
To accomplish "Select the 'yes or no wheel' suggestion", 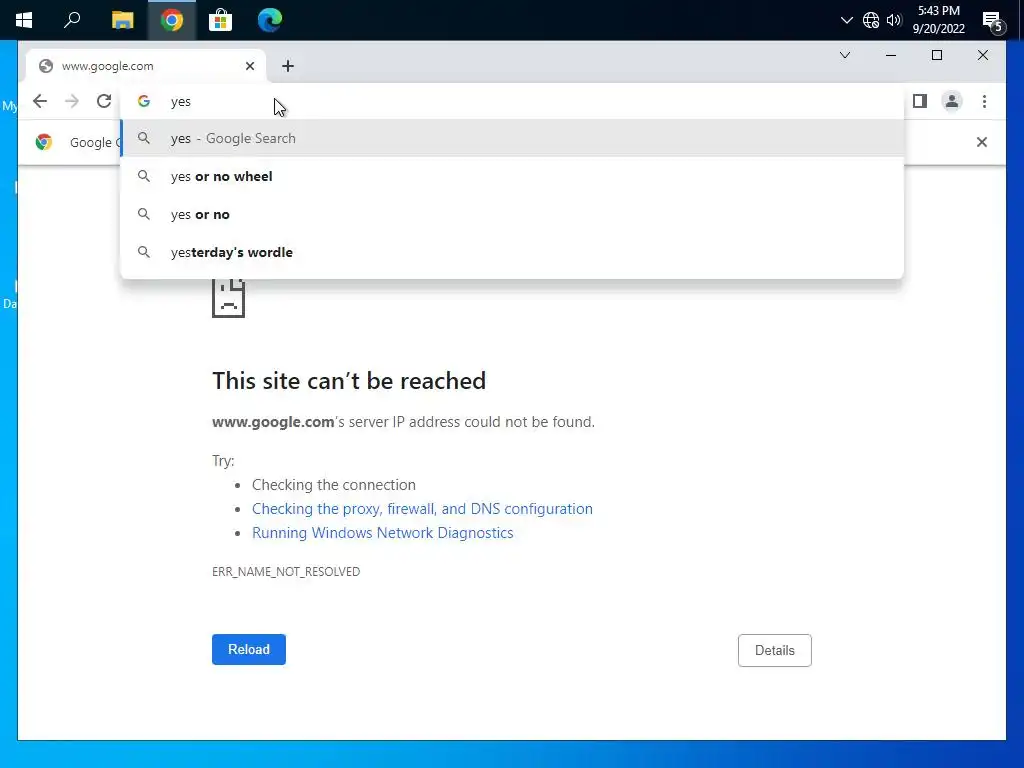I will 512,176.
